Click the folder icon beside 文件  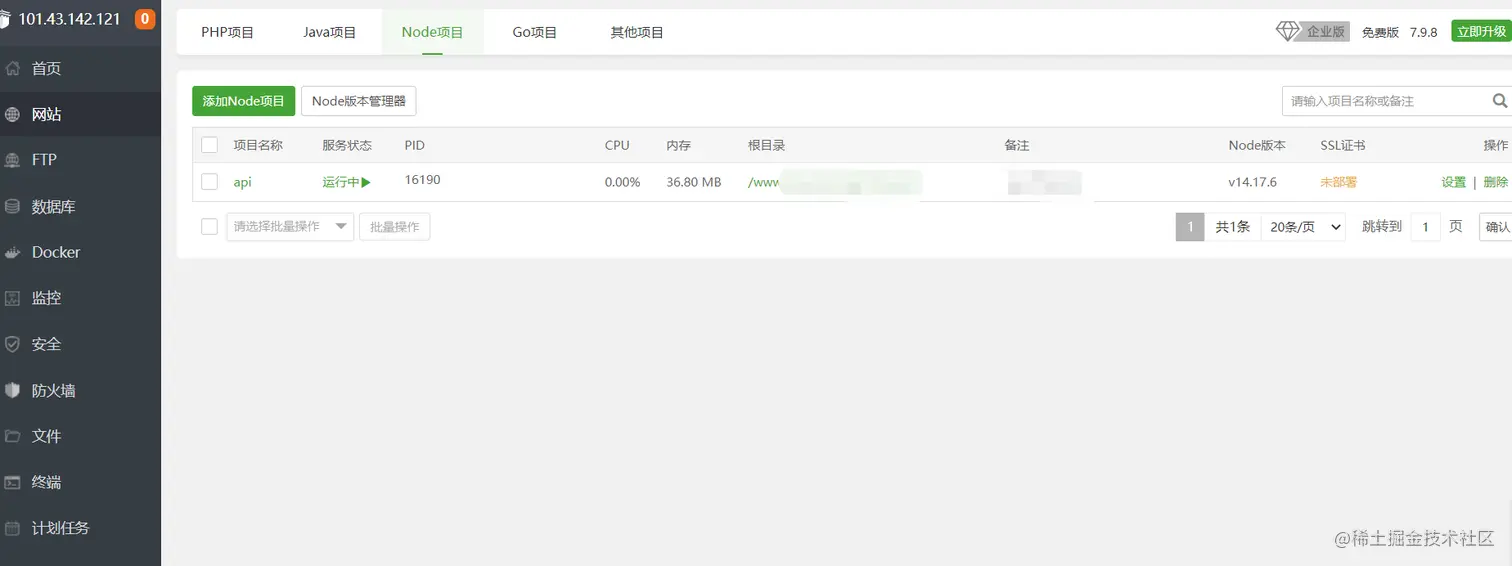(x=13, y=436)
